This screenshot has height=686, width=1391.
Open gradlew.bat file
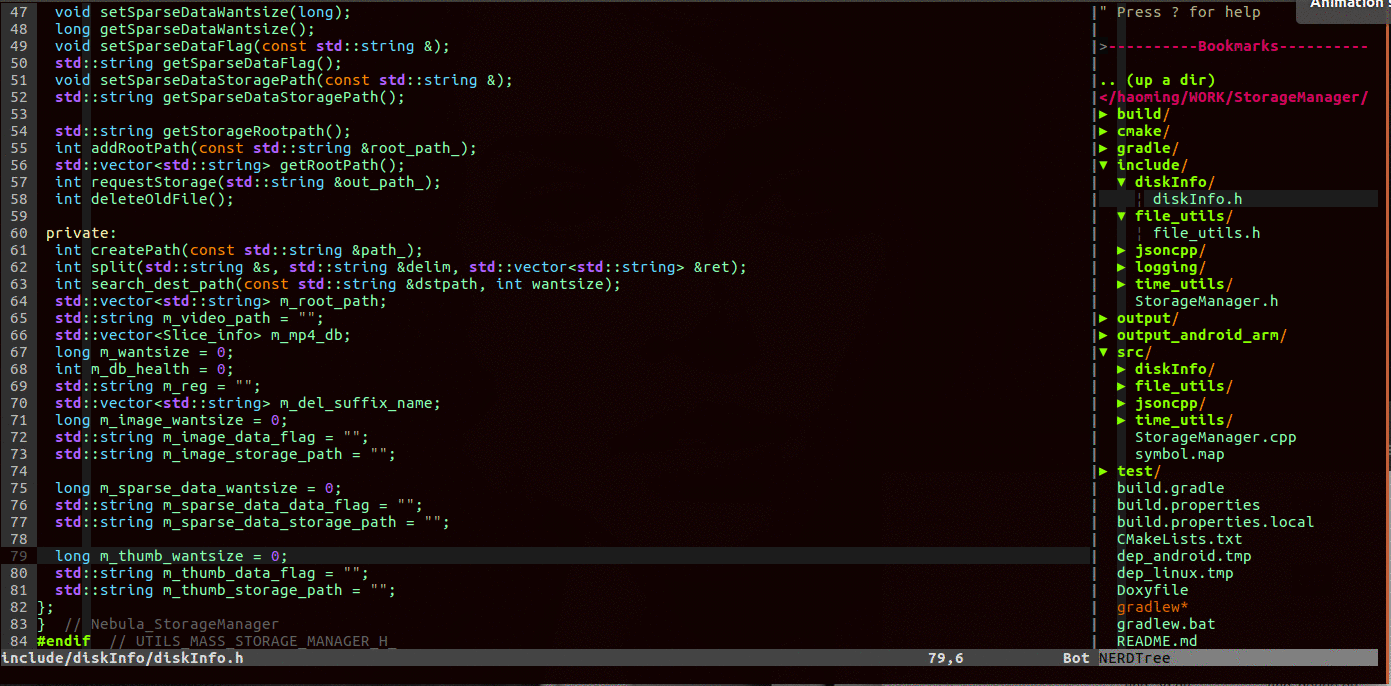[1166, 624]
